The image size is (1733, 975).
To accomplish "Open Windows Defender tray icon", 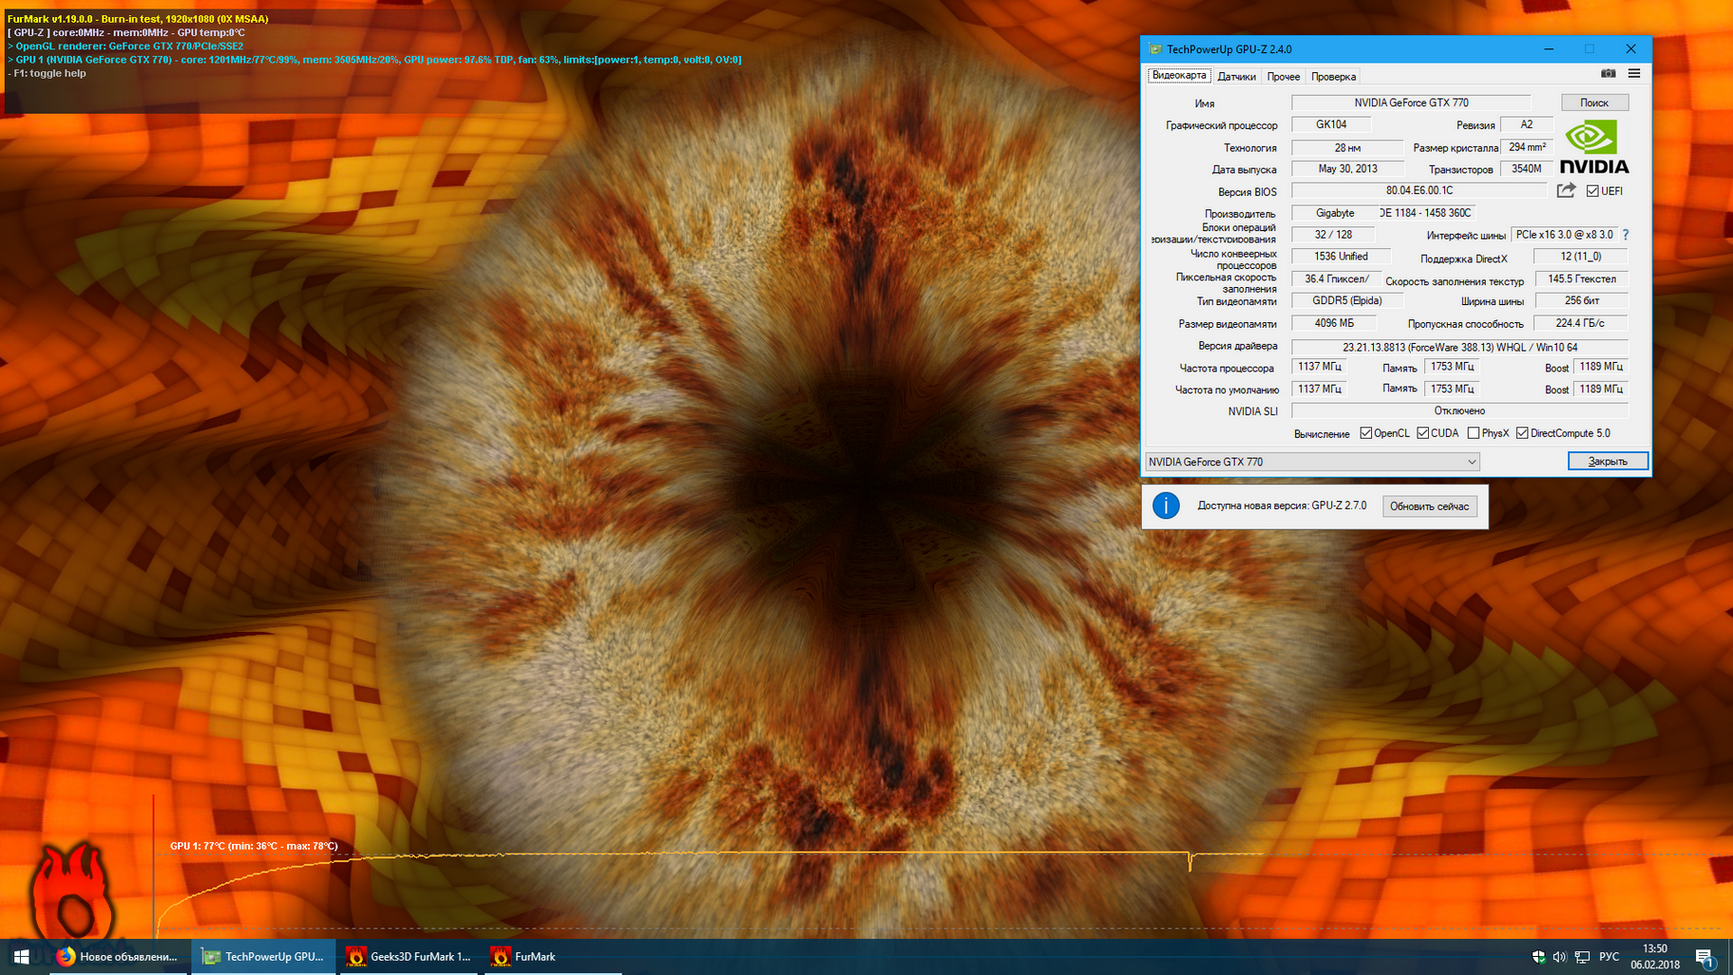I will coord(1539,957).
